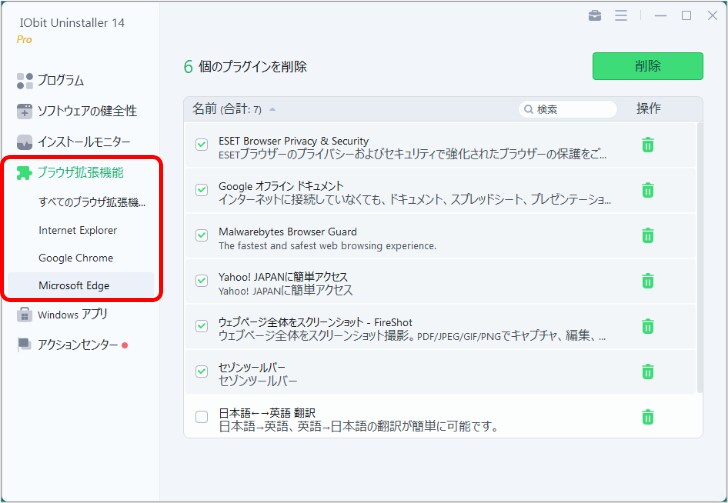Open インストールモニター in the sidebar
This screenshot has height=503, width=728.
coord(84,142)
